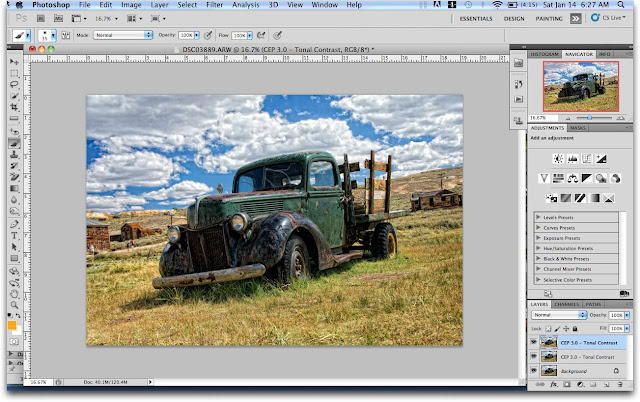The width and height of the screenshot is (640, 402).
Task: Click the white background color swatch
Action: 18,331
